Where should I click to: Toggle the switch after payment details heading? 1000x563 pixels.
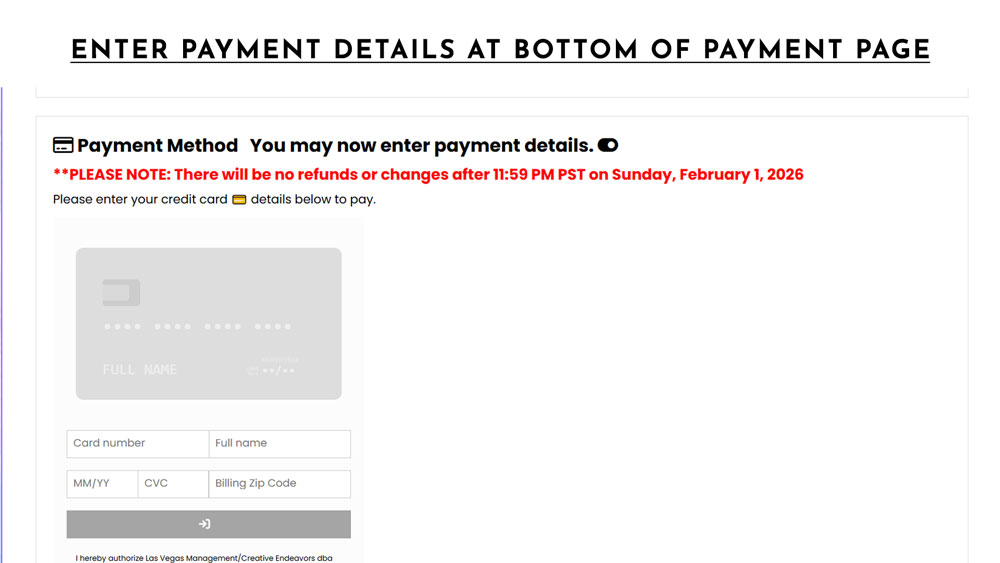pos(608,146)
